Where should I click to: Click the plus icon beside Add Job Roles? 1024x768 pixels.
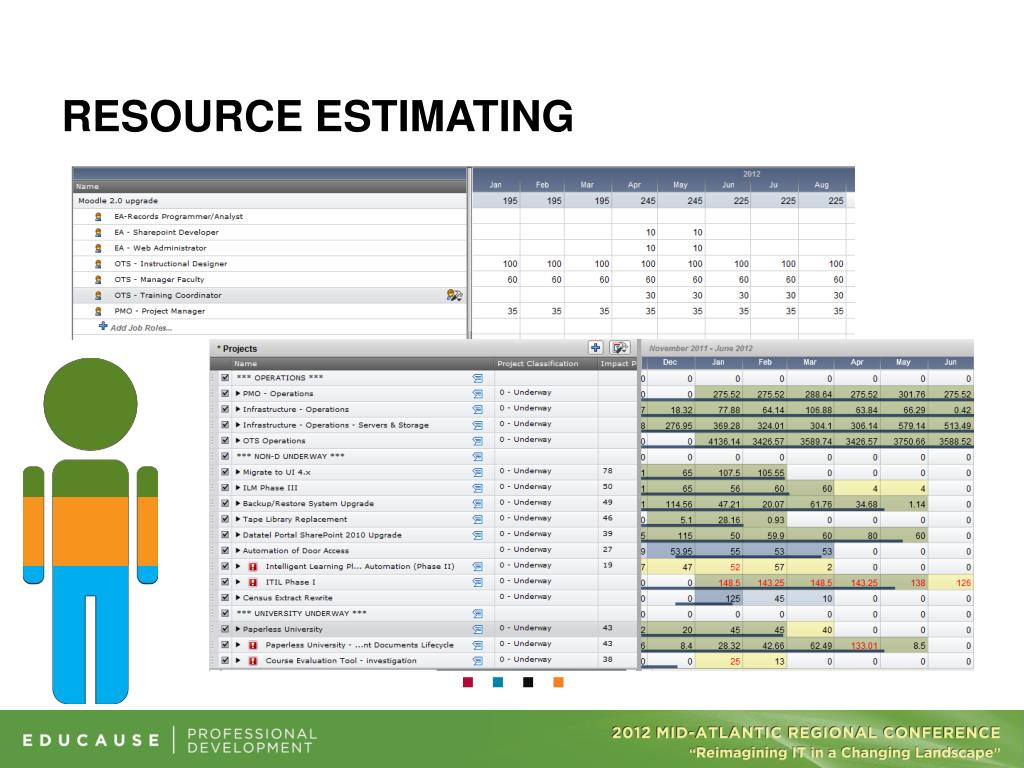[103, 326]
